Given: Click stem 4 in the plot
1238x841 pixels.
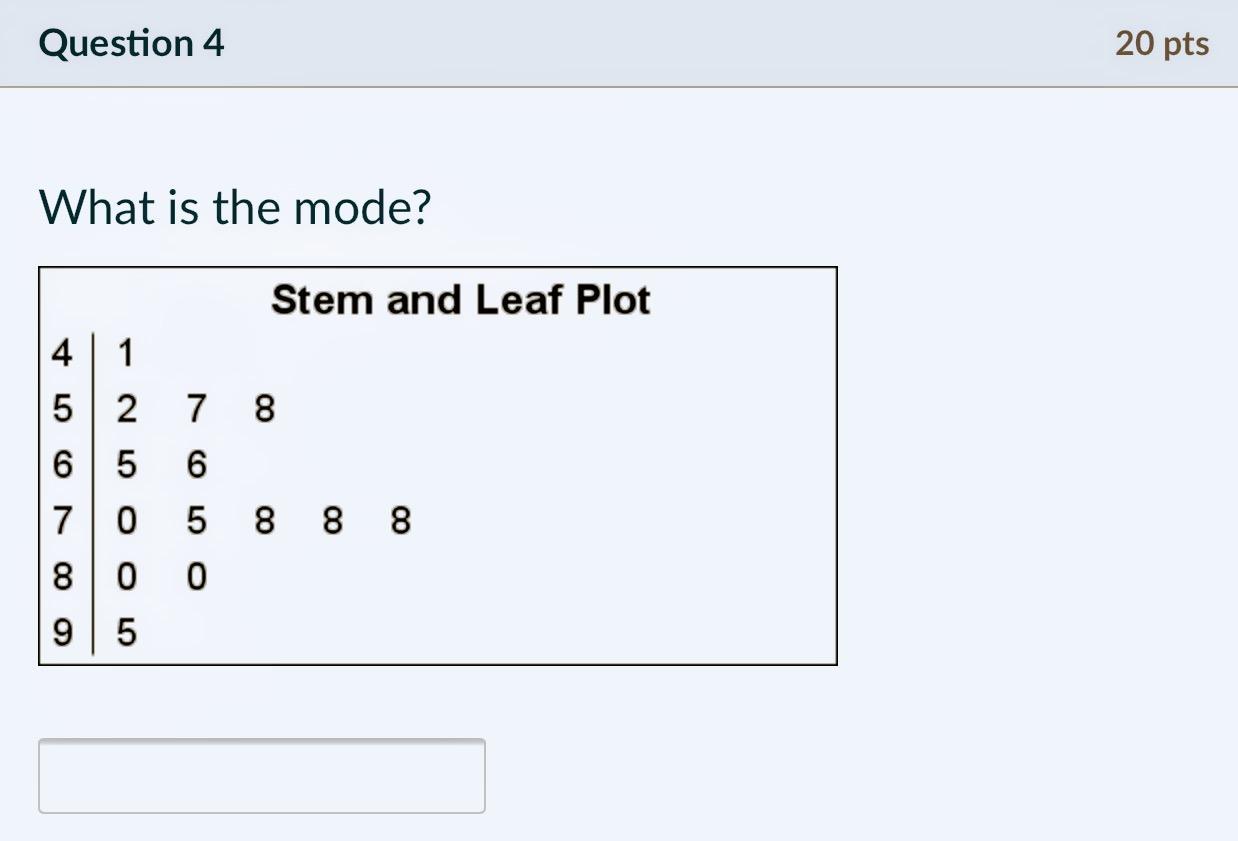Looking at the screenshot, I should [x=62, y=353].
